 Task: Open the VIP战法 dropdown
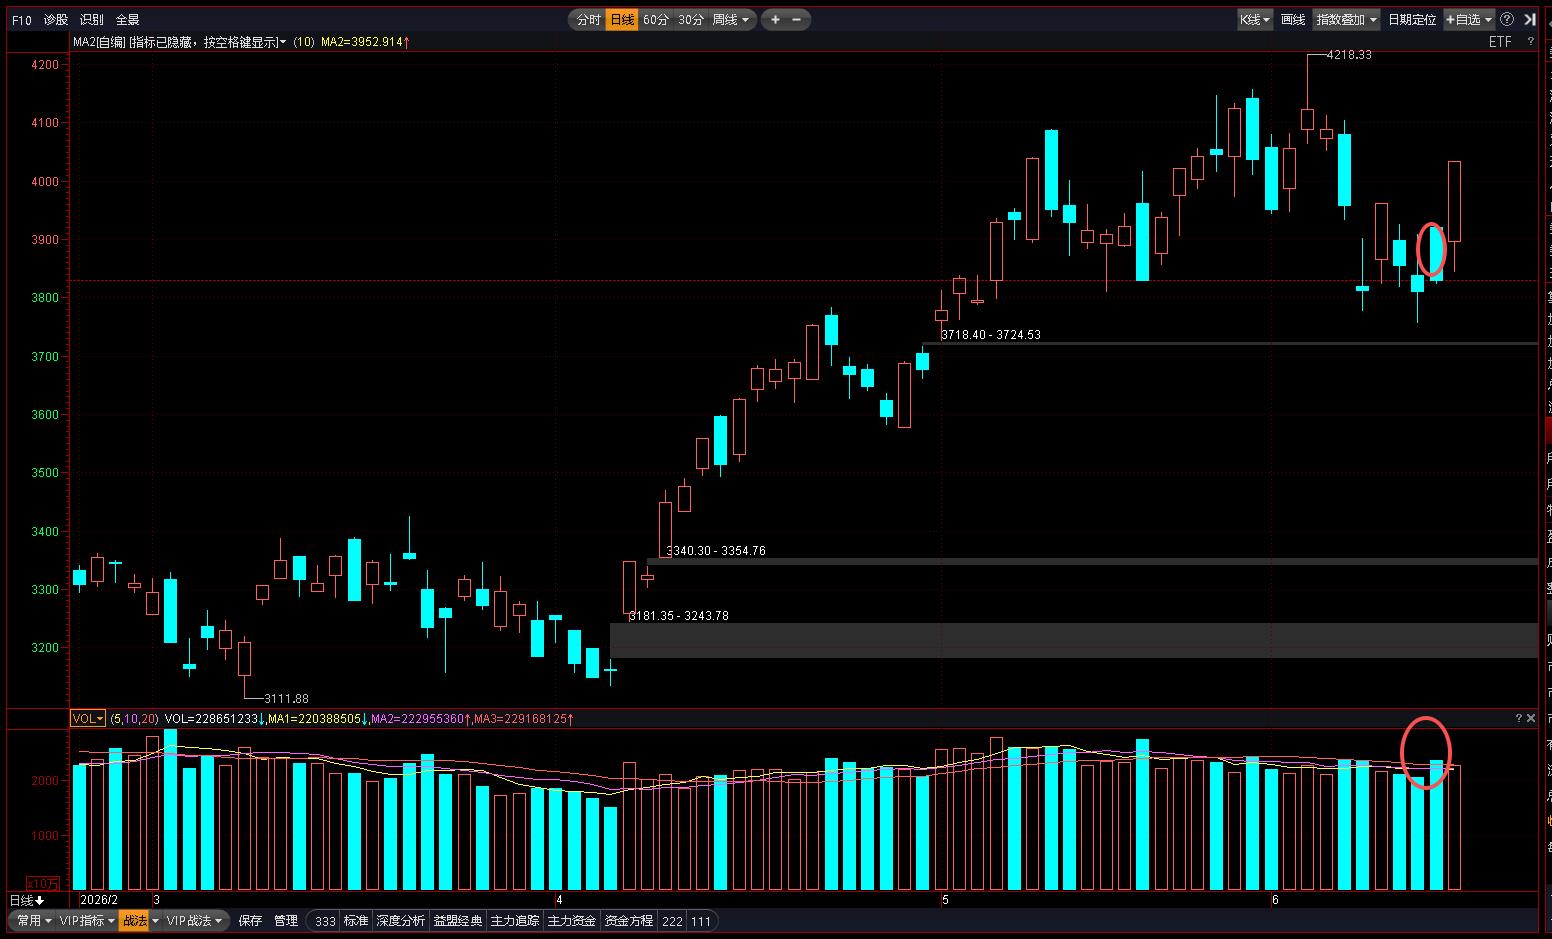tap(195, 920)
